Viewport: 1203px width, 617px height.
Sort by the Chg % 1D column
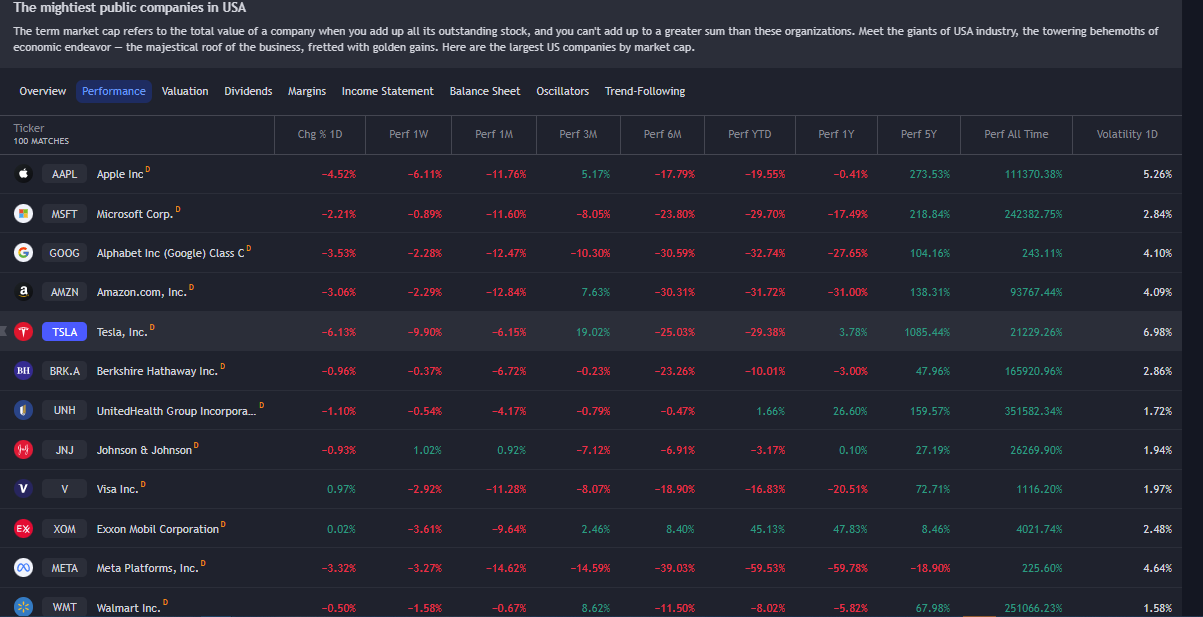(x=320, y=134)
